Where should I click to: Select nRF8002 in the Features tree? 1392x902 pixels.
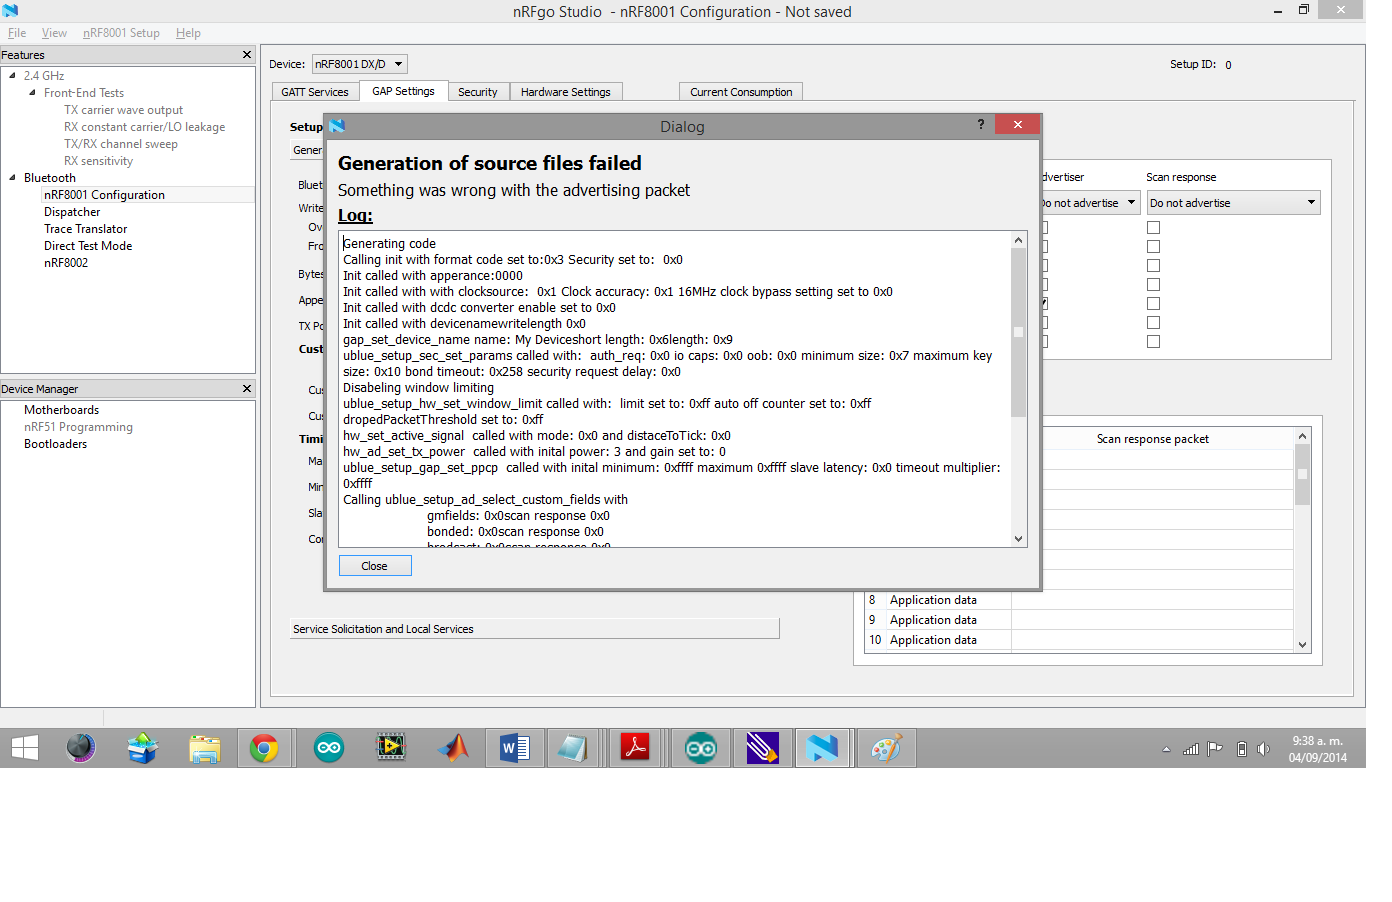(x=66, y=263)
